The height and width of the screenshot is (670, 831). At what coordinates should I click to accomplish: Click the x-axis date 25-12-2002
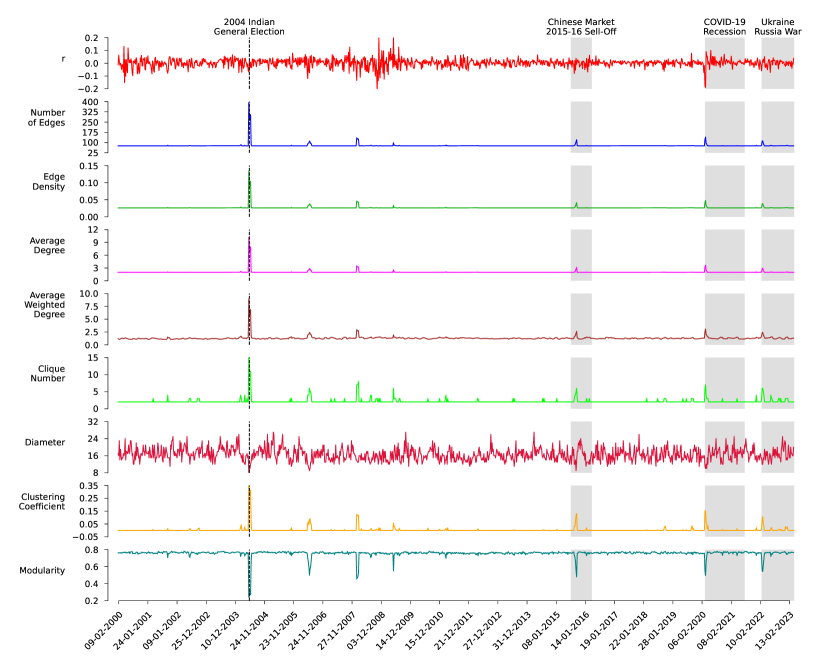click(191, 630)
